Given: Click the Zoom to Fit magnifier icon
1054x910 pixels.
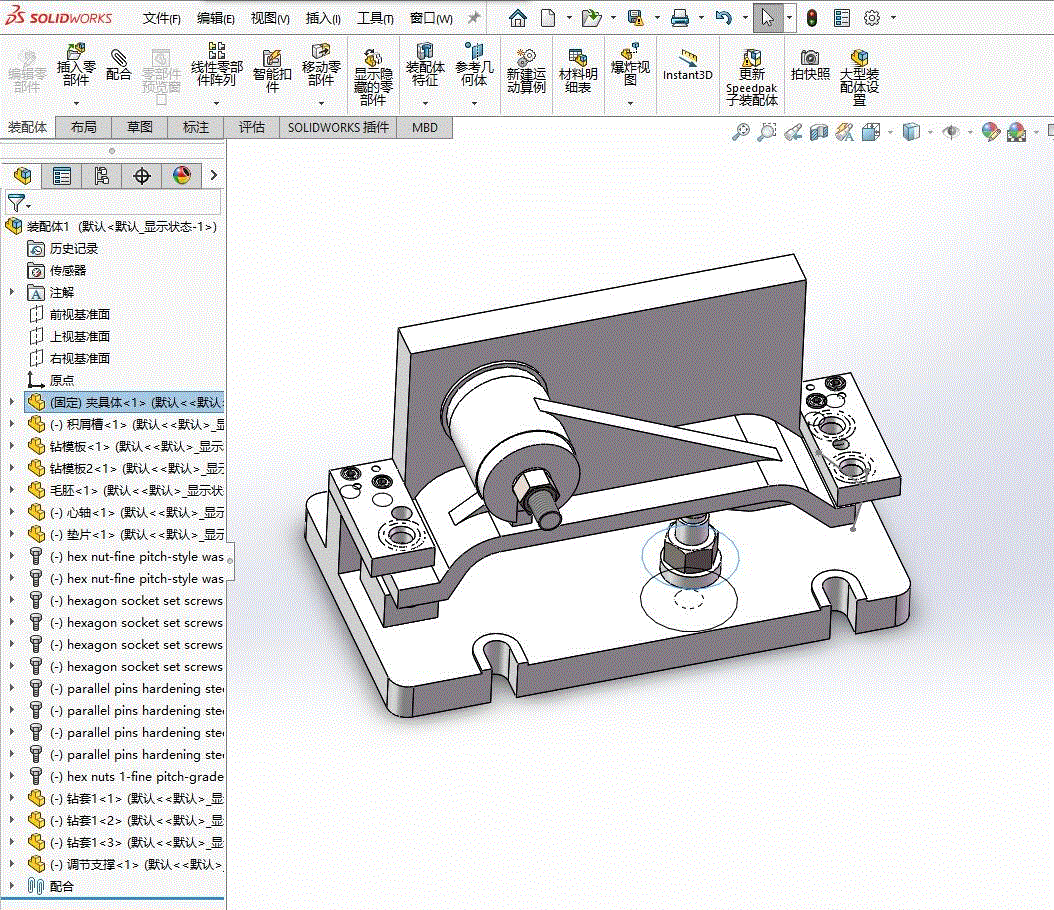Looking at the screenshot, I should 741,131.
